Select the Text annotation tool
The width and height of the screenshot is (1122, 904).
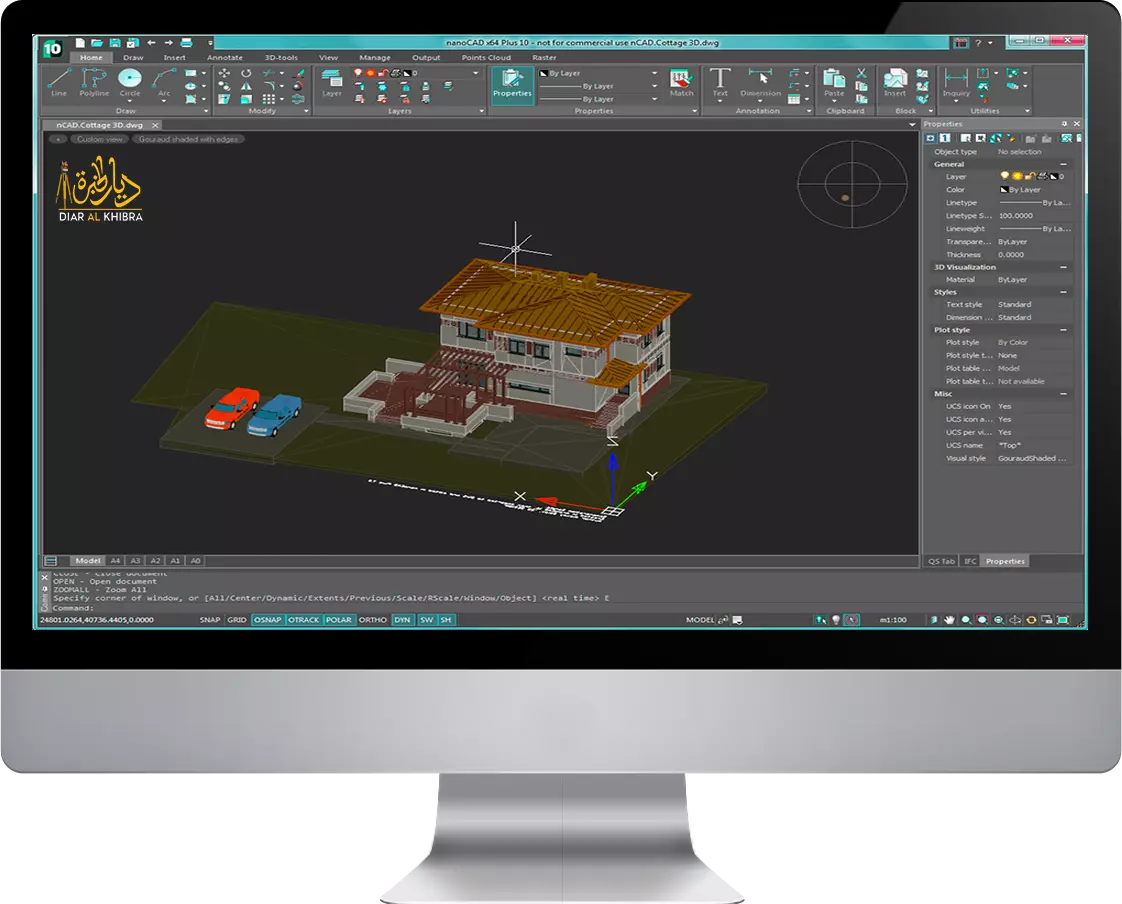coord(720,82)
